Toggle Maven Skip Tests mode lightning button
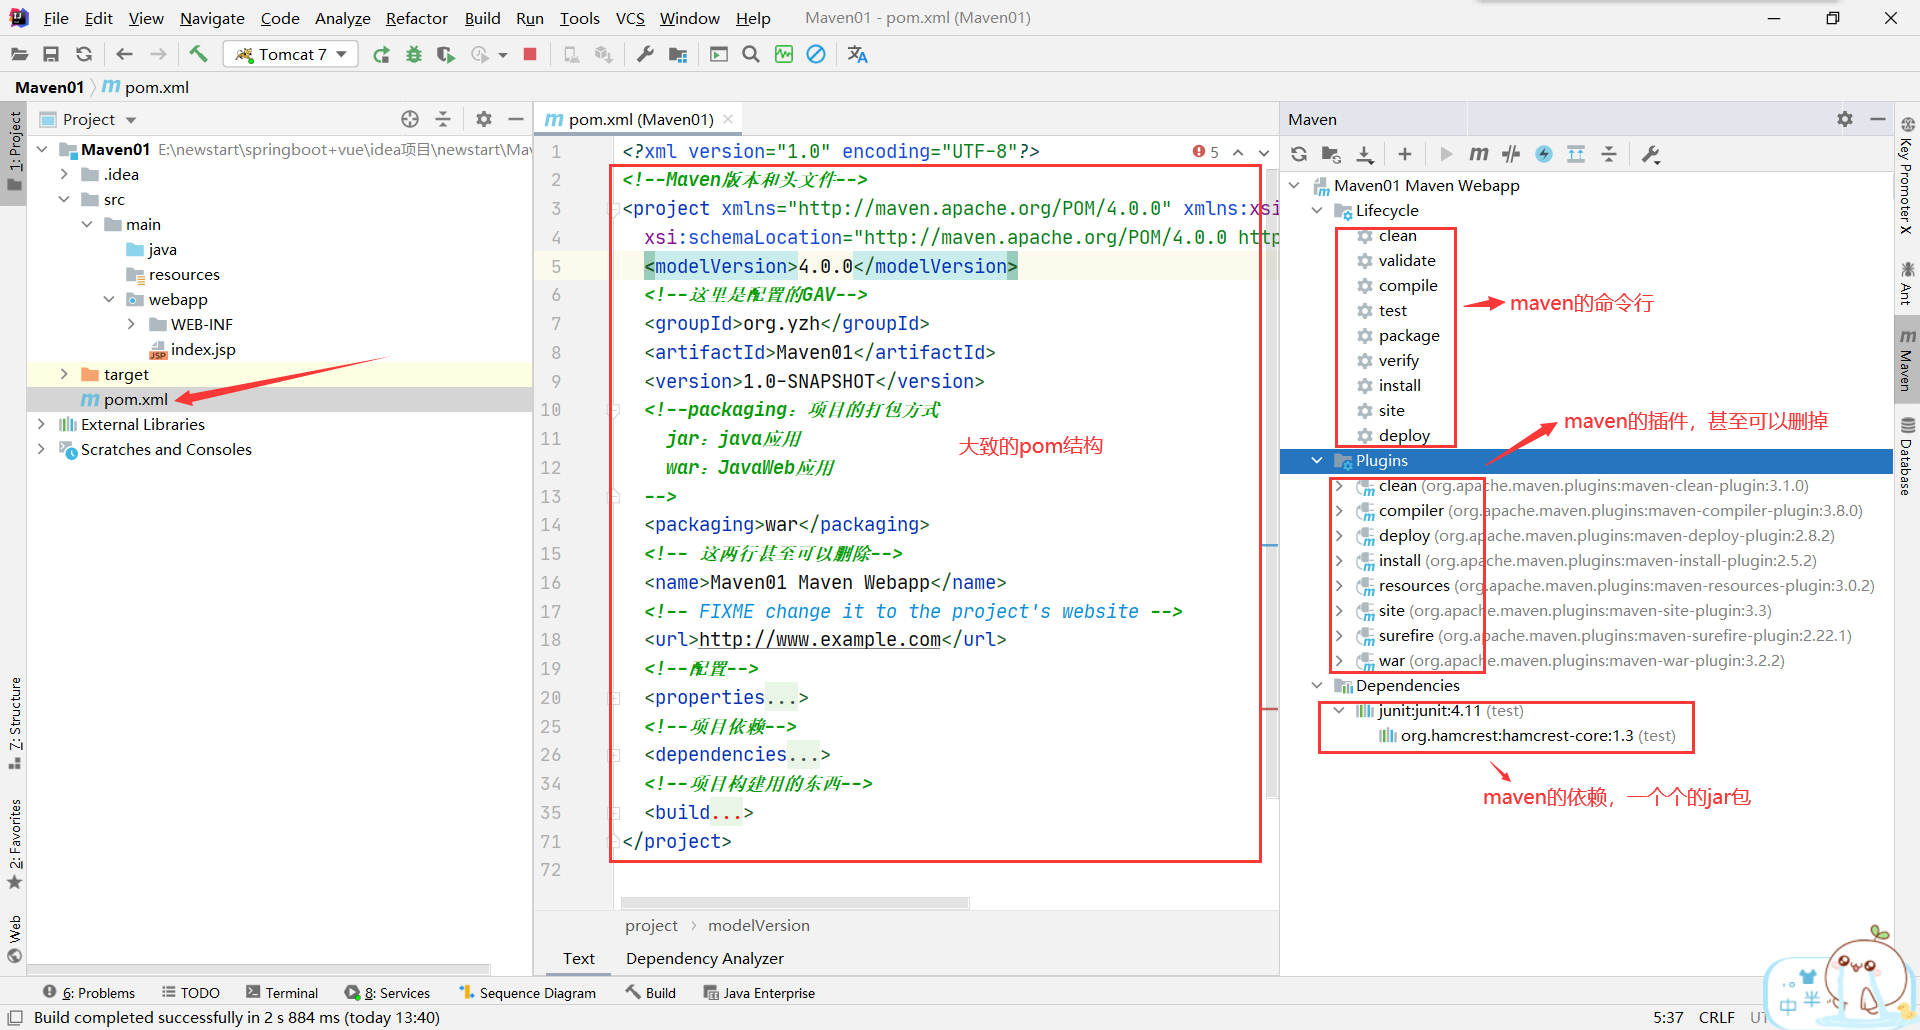1920x1030 pixels. click(x=1544, y=154)
